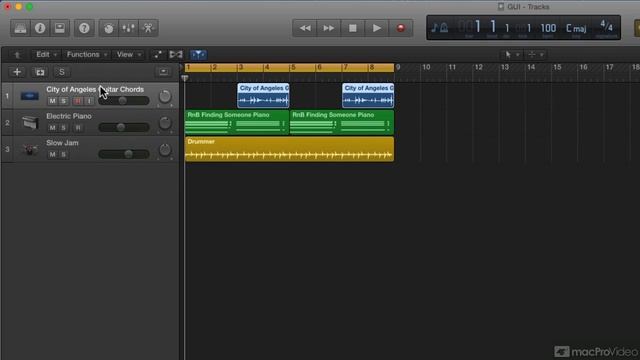Screen dimensions: 640x360
Task: Click the tempo value 100 in LCD
Action: (548, 28)
